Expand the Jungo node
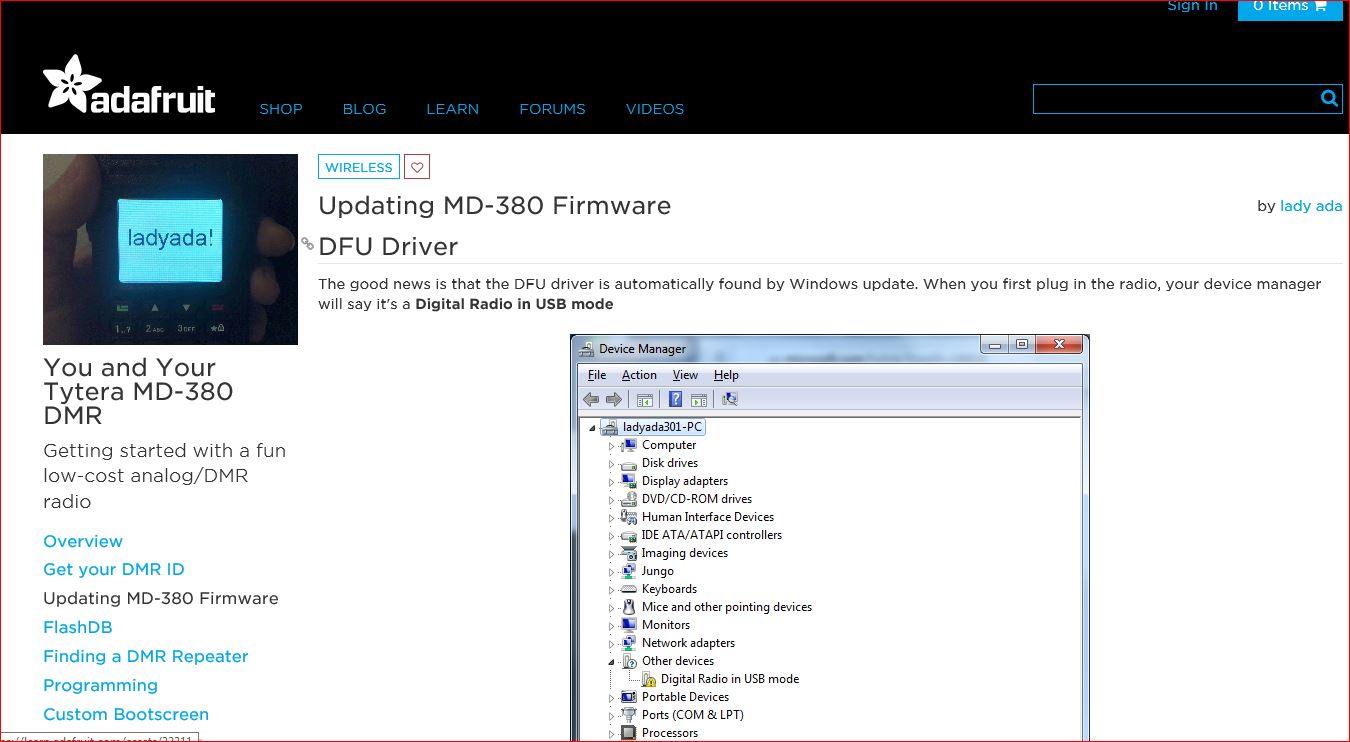Screen dimensions: 1350x742 pyautogui.click(x=612, y=572)
